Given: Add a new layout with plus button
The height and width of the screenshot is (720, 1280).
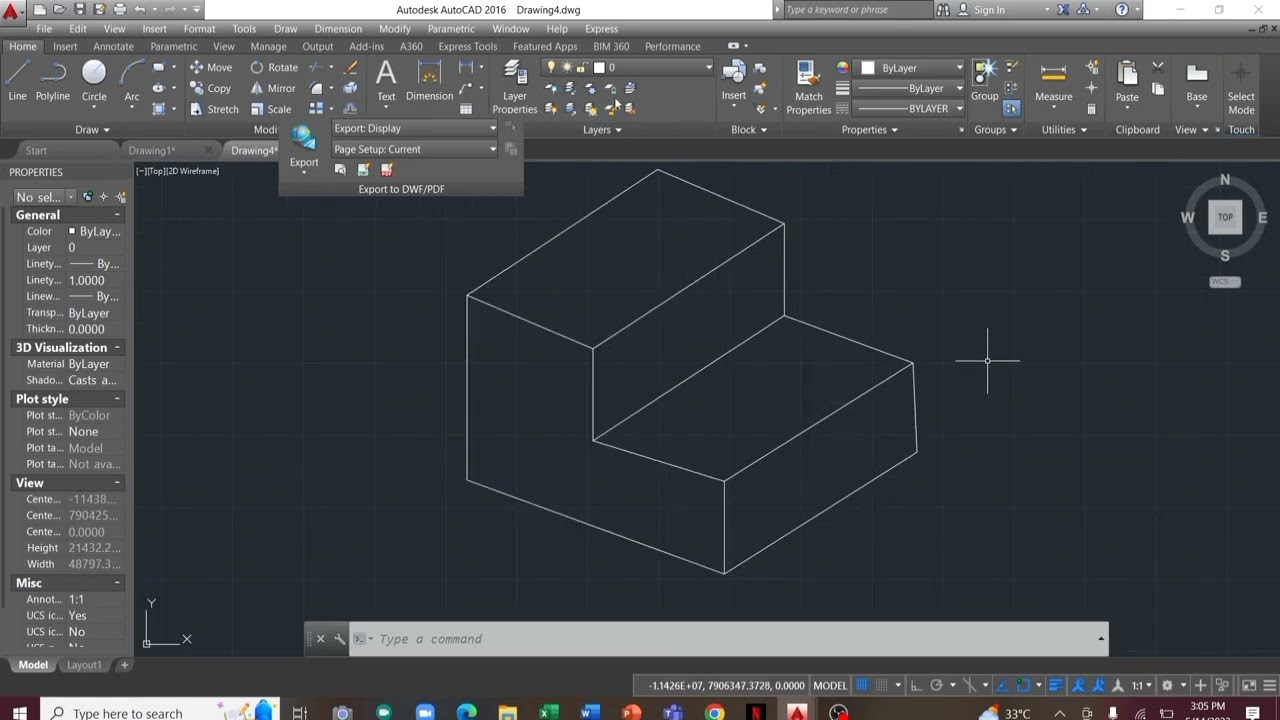Looking at the screenshot, I should [x=125, y=665].
